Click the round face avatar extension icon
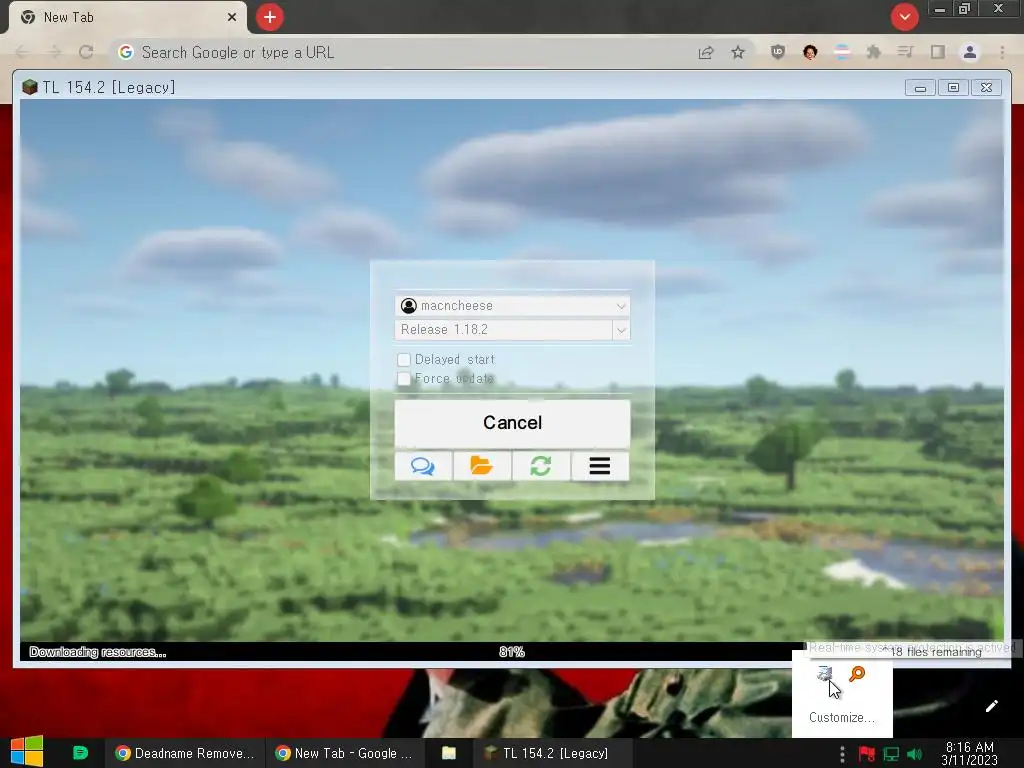 click(x=810, y=52)
